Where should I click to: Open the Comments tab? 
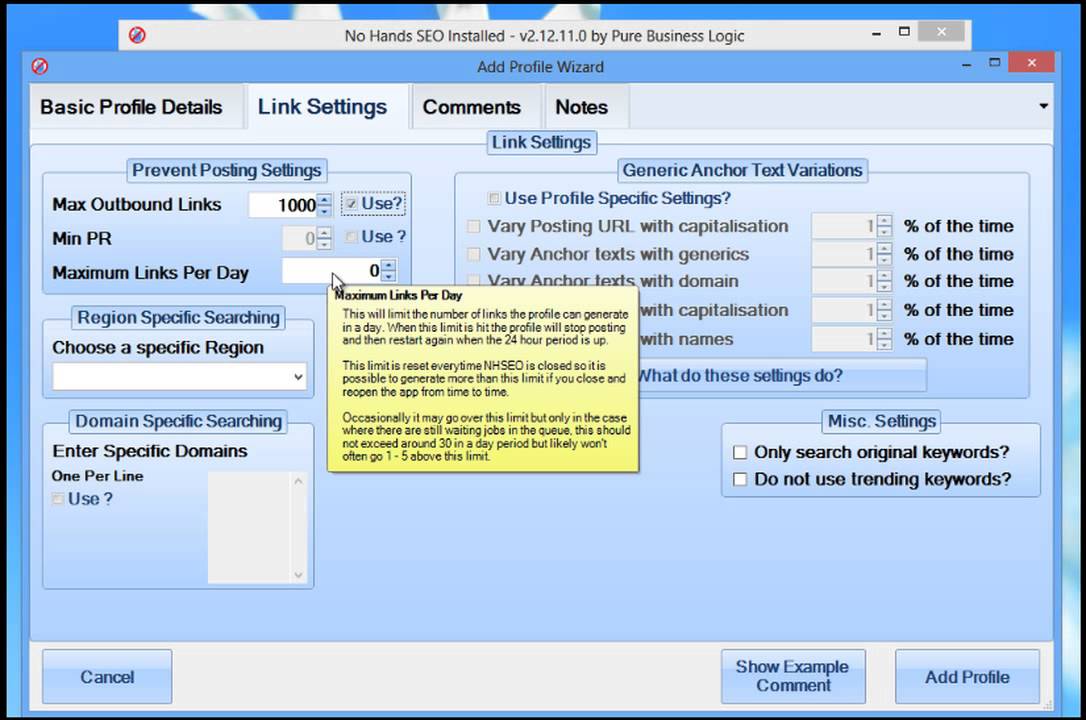(472, 107)
